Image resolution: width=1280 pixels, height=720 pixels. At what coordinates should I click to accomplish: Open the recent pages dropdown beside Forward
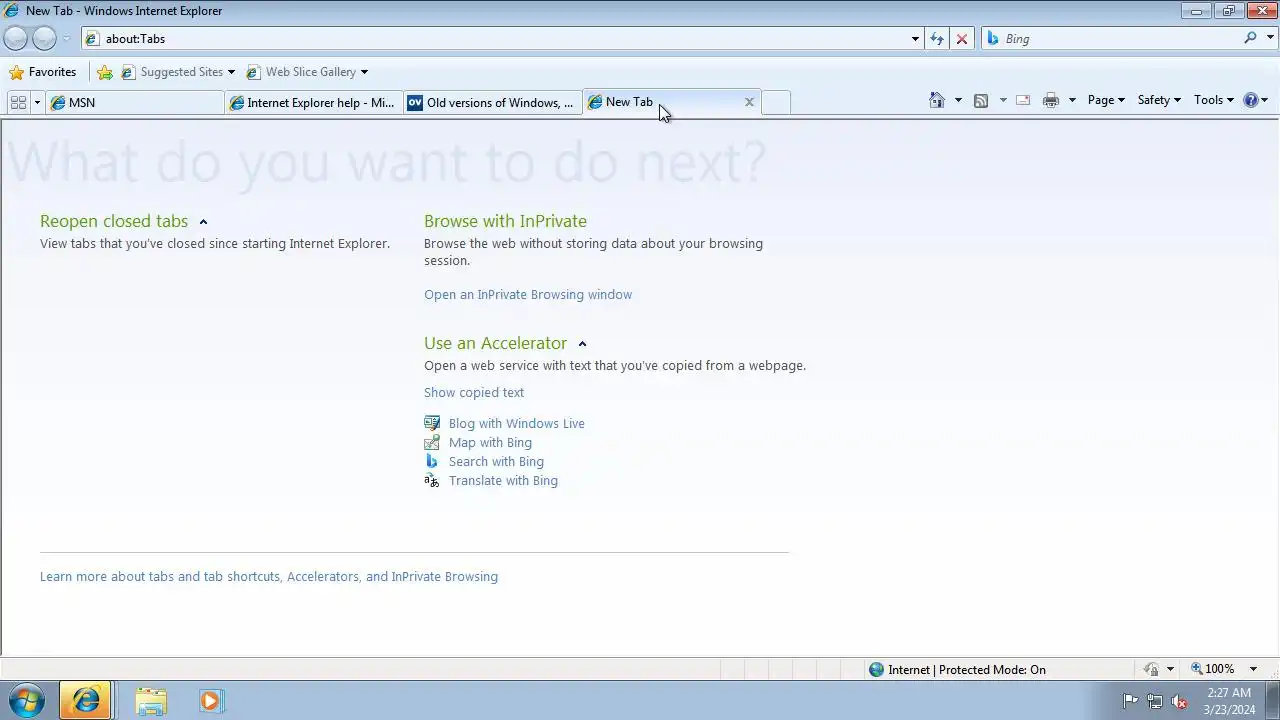pyautogui.click(x=66, y=39)
